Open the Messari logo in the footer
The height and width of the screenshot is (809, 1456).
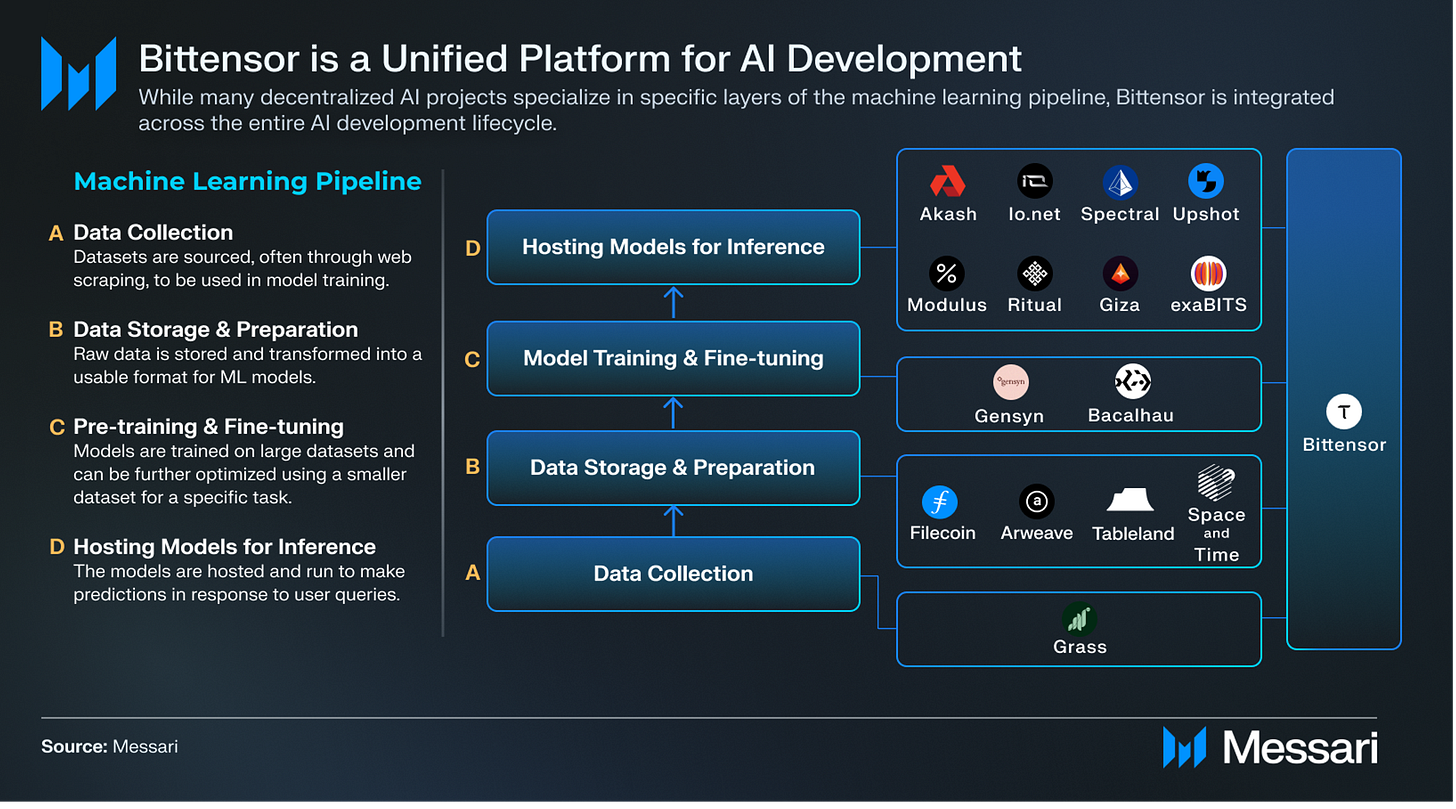click(x=1270, y=748)
